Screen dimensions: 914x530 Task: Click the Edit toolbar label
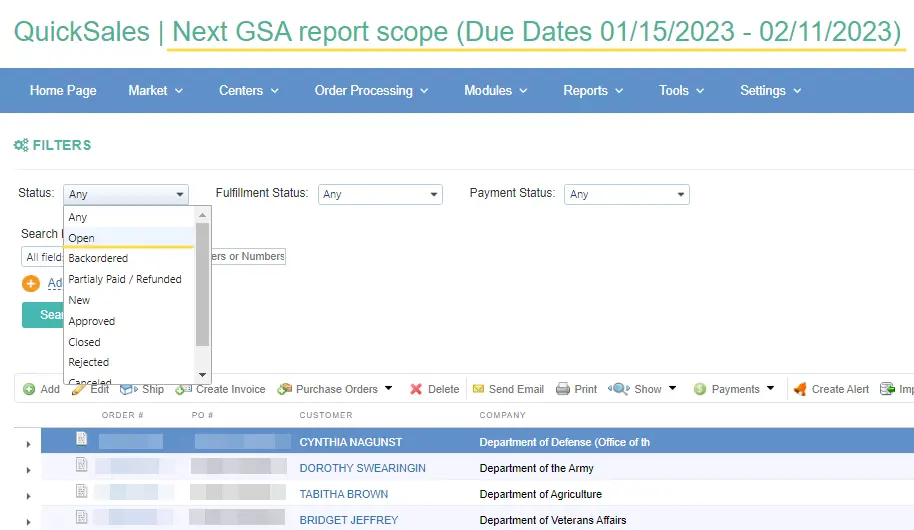click(x=100, y=389)
